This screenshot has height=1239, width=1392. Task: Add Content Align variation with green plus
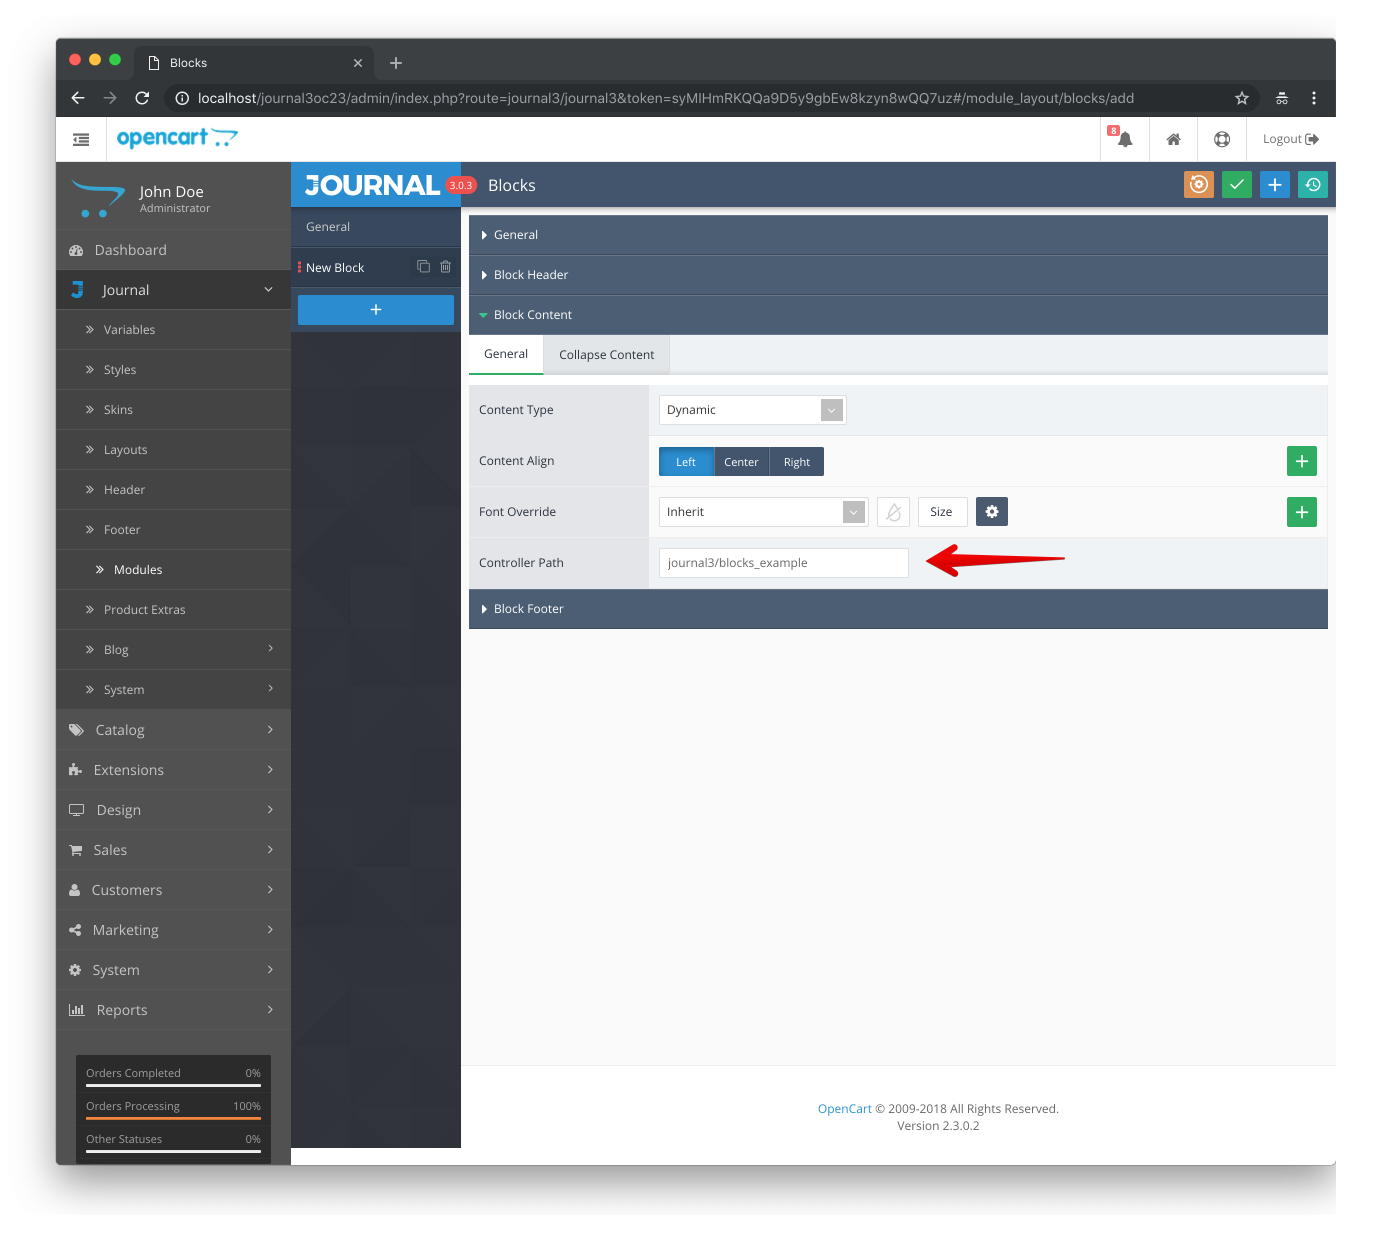(1301, 461)
